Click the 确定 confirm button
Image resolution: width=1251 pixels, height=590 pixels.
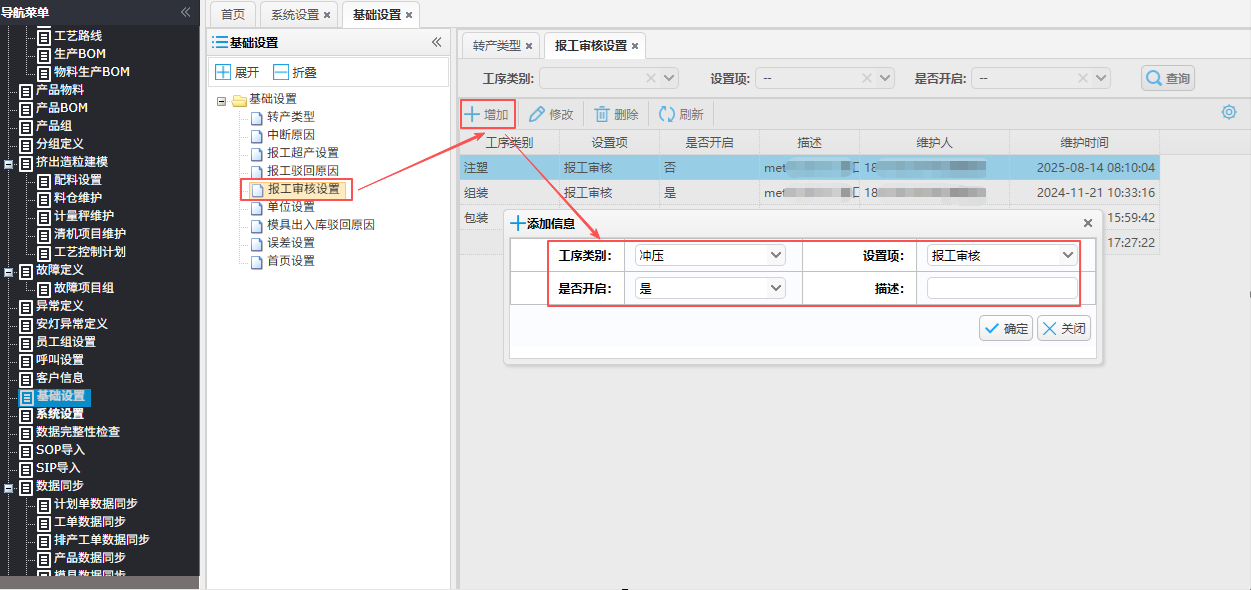click(1006, 328)
